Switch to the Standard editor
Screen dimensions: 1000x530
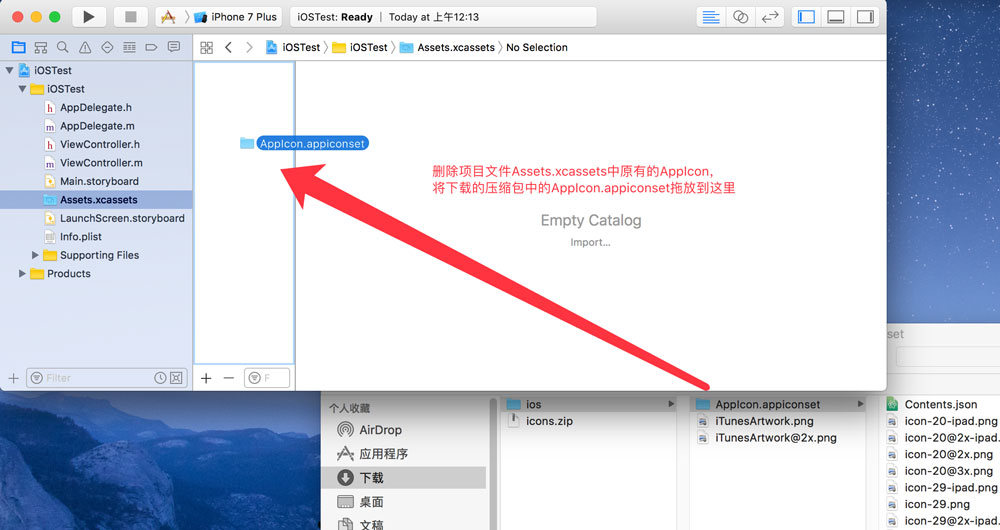click(x=711, y=17)
